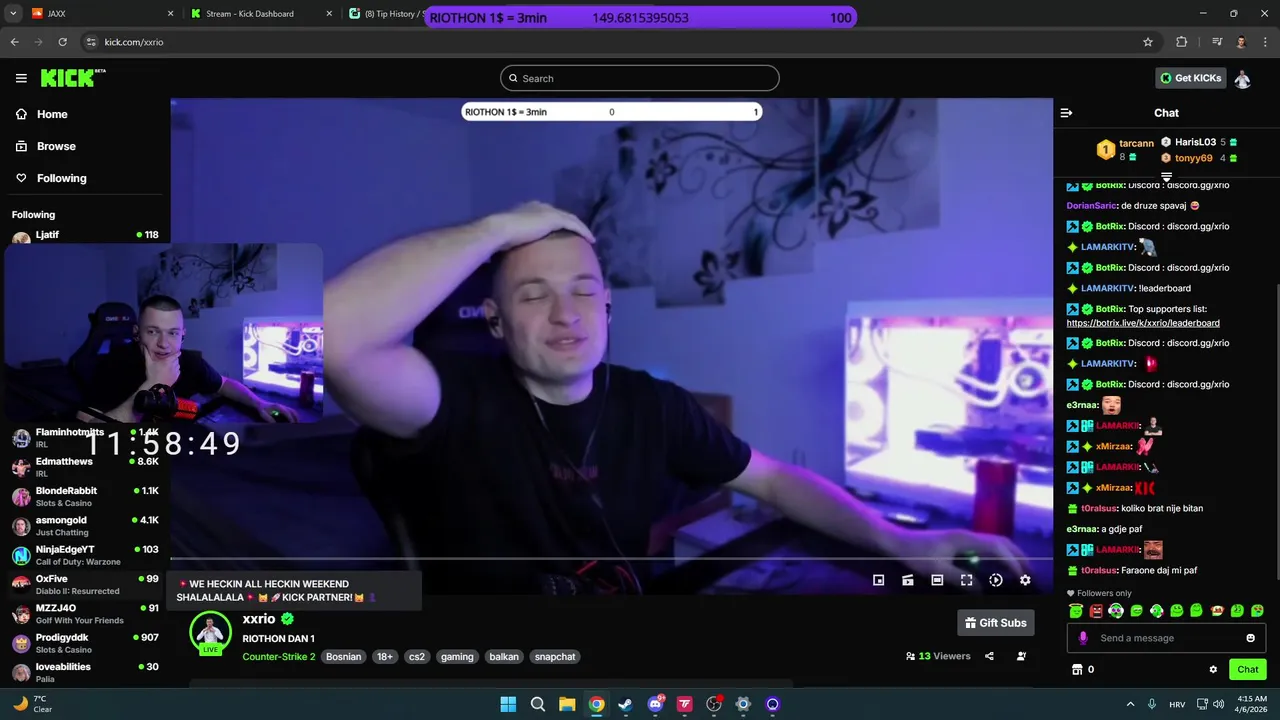Click the Get KICKs button

[x=1190, y=78]
